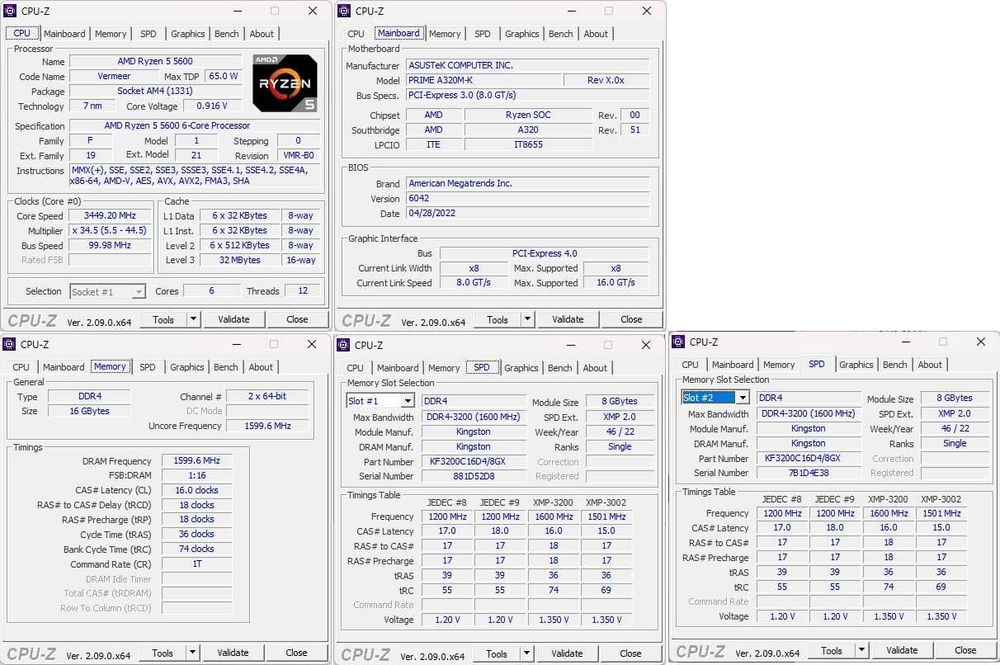This screenshot has width=1000, height=665.
Task: Click Close button in Memory window
Action: (x=296, y=653)
